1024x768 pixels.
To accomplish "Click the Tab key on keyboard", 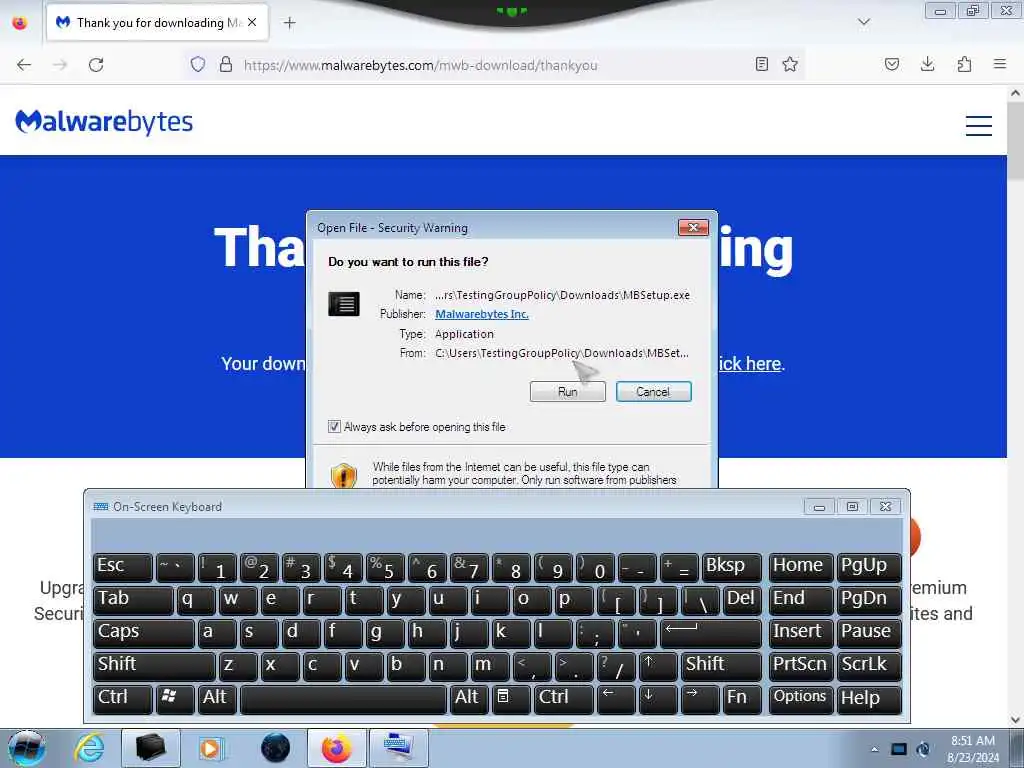I will pyautogui.click(x=133, y=600).
